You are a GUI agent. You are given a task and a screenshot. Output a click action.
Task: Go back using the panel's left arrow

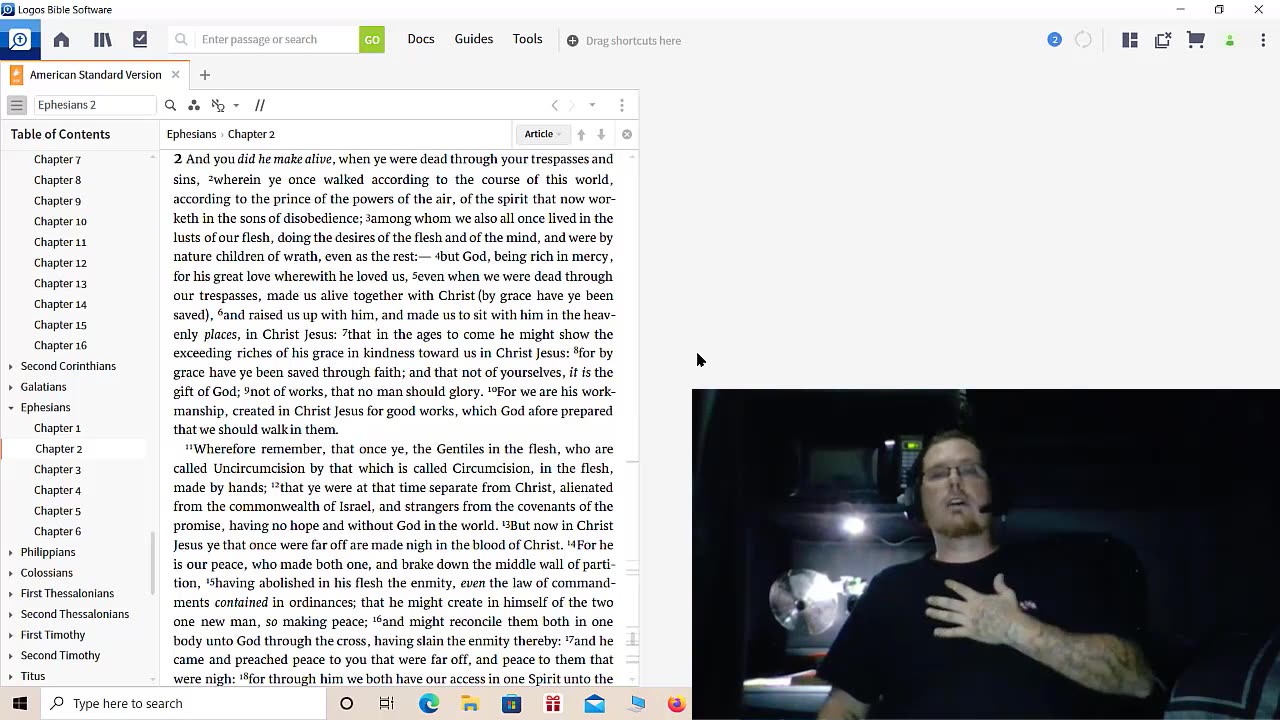point(555,105)
